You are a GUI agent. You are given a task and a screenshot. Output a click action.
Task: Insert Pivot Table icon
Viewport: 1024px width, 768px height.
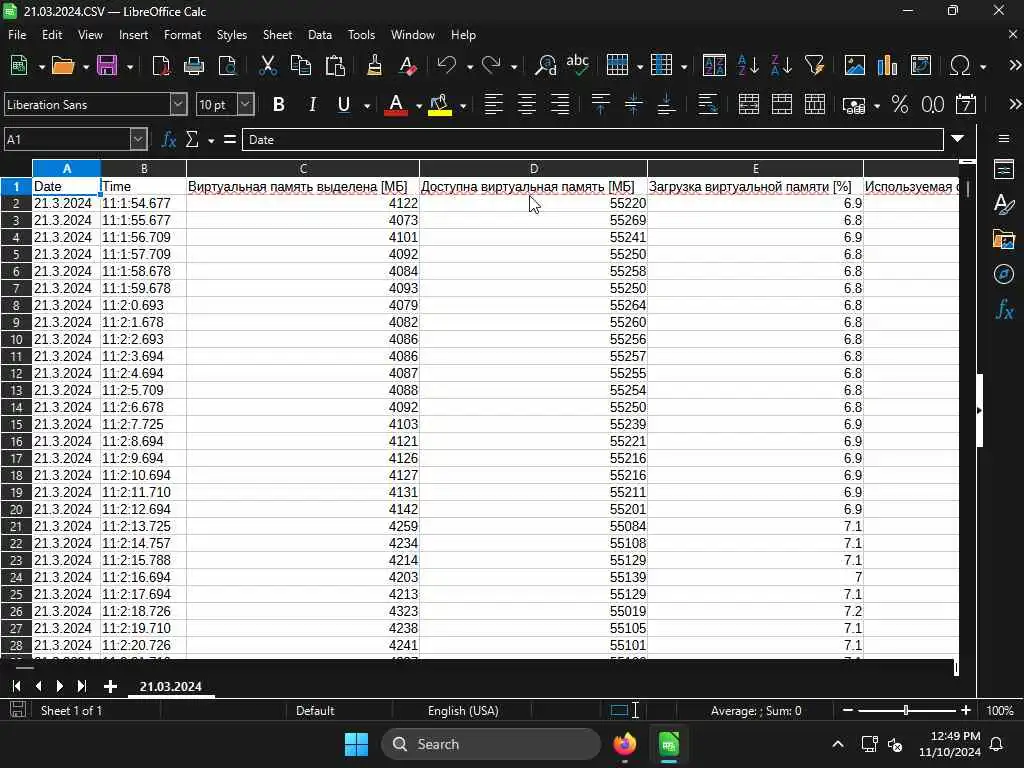point(920,65)
